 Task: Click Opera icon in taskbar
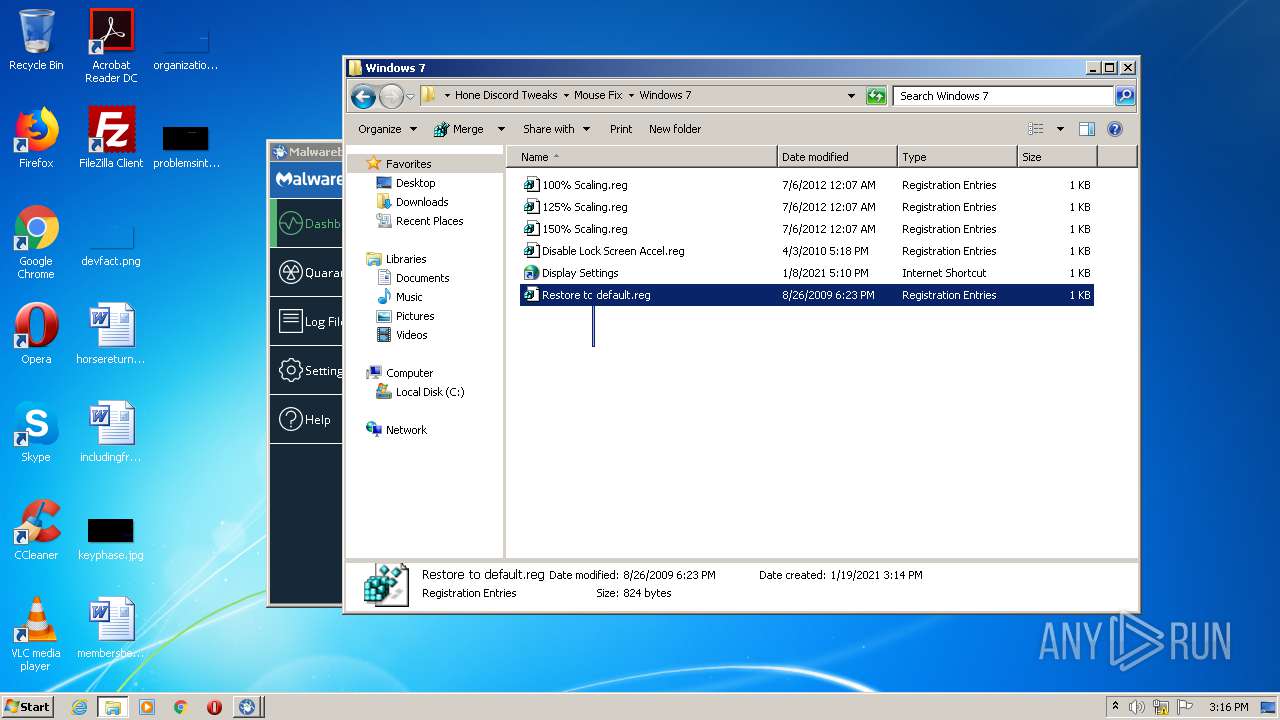point(214,707)
